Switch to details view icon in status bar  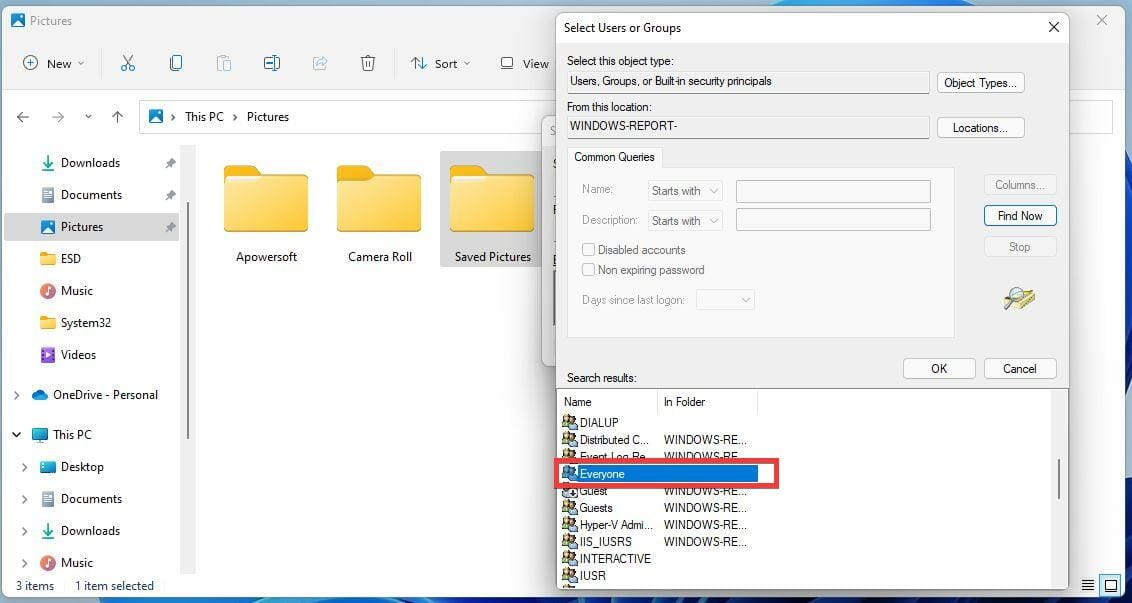(x=1088, y=585)
